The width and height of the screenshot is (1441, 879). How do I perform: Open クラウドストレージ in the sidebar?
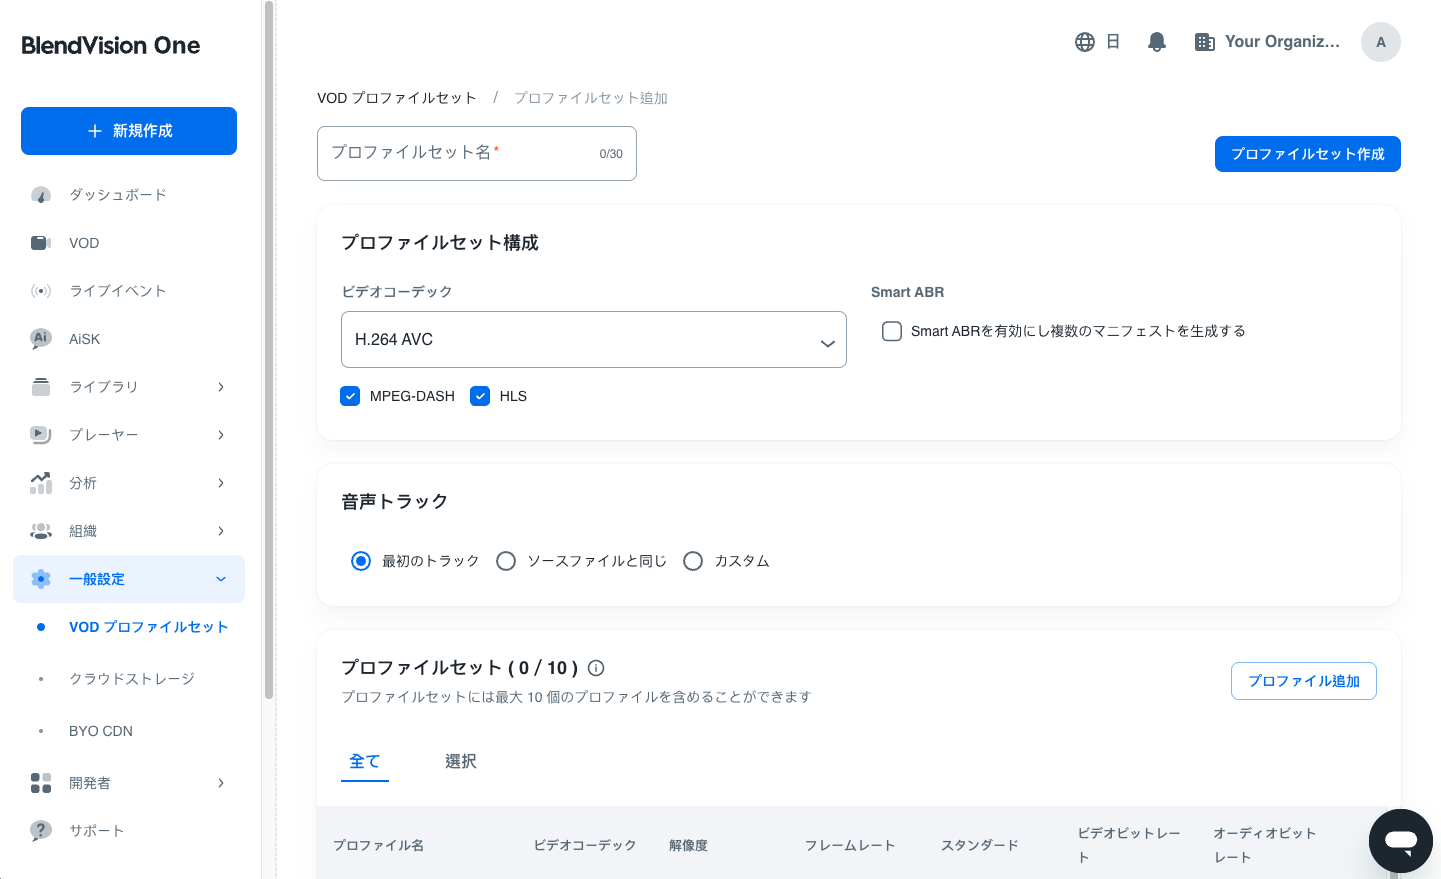tap(132, 679)
